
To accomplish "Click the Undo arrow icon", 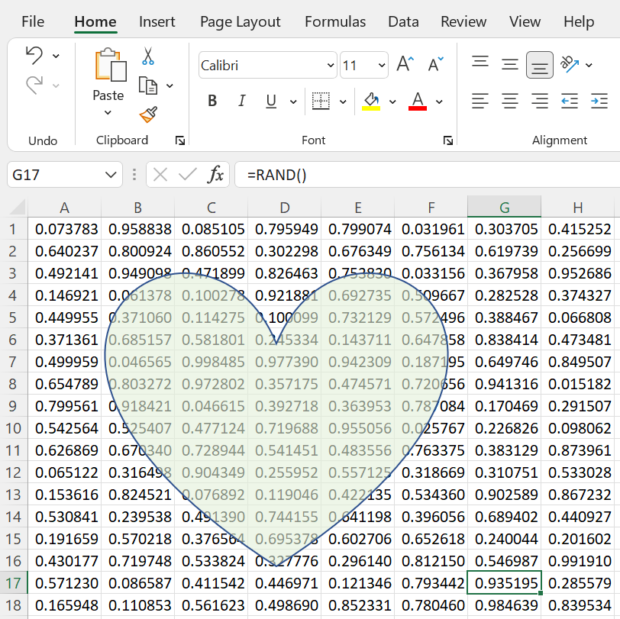I will [34, 56].
